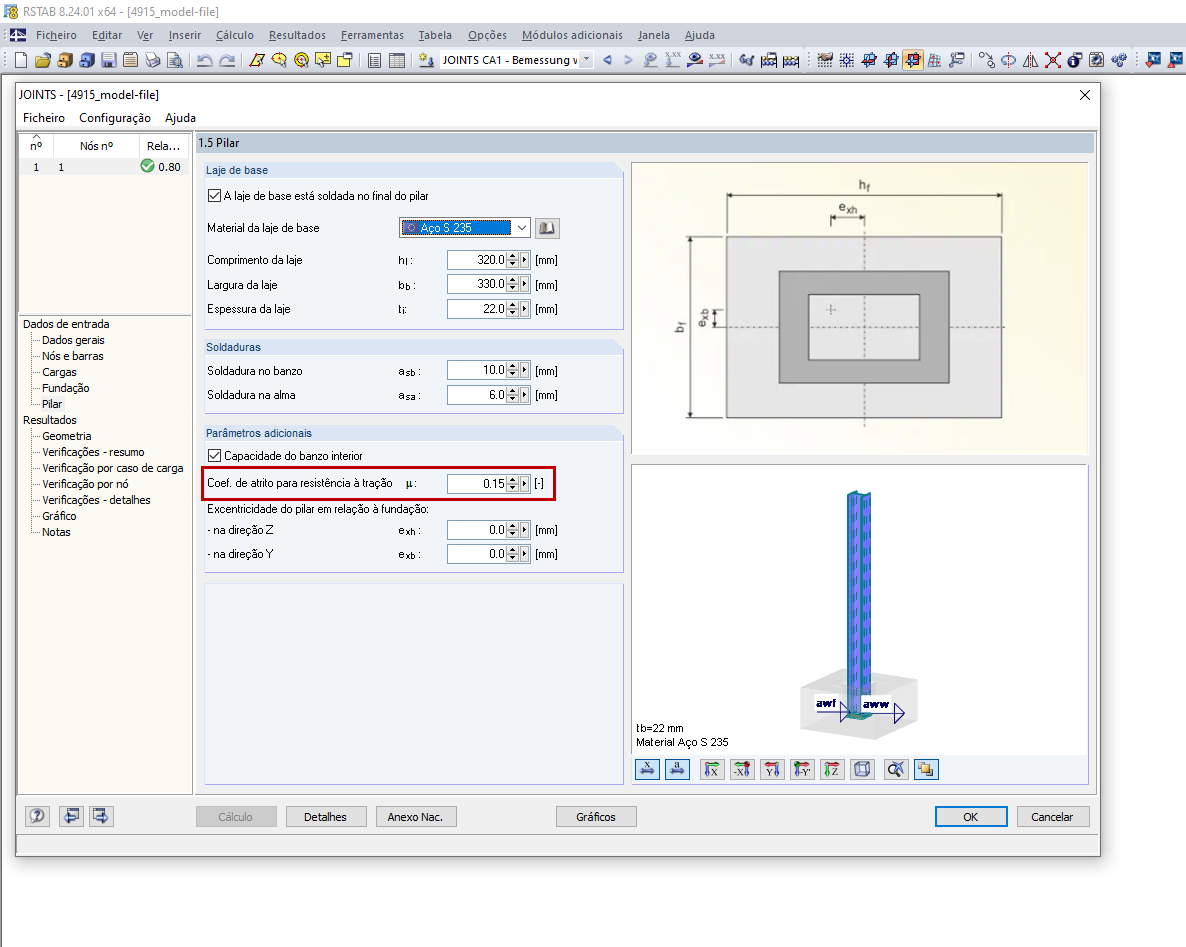Click the Cancelar button
The height and width of the screenshot is (947, 1186).
point(1052,817)
